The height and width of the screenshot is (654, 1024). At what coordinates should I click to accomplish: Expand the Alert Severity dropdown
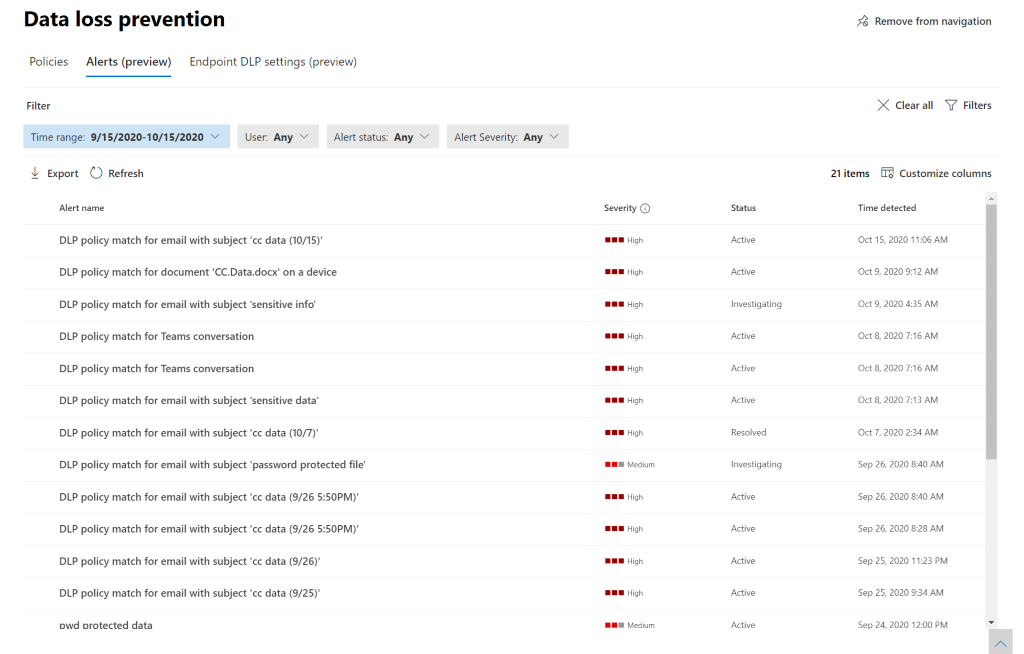coord(507,136)
